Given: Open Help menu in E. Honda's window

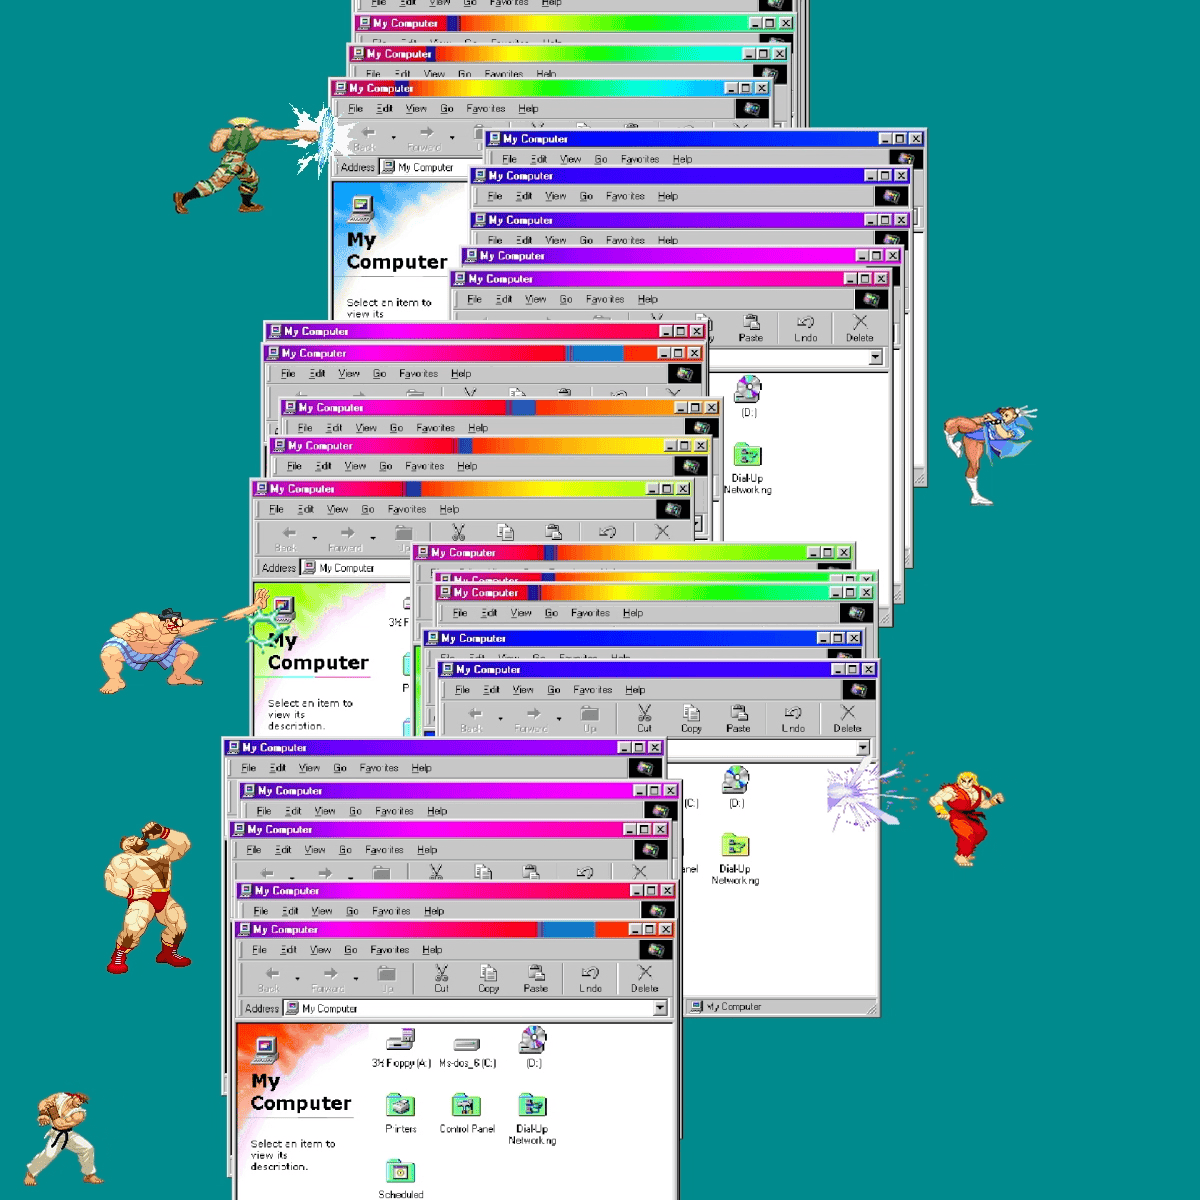Looking at the screenshot, I should point(450,509).
